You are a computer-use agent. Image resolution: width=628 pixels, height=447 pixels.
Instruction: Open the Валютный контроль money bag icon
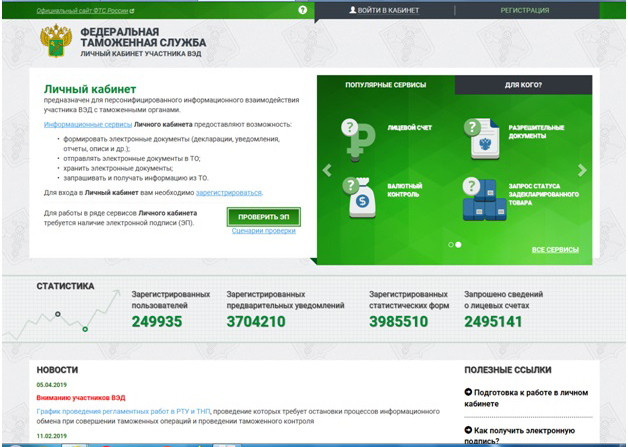pos(360,197)
